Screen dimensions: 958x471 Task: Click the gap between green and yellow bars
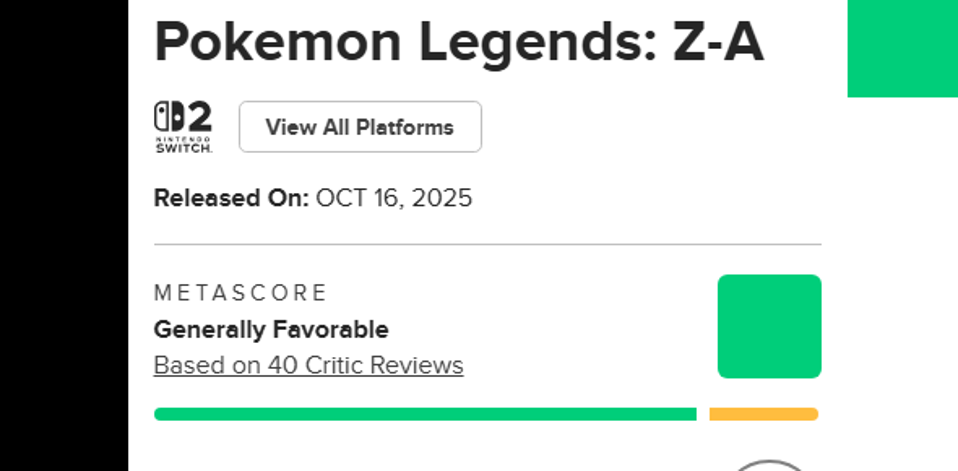point(703,414)
